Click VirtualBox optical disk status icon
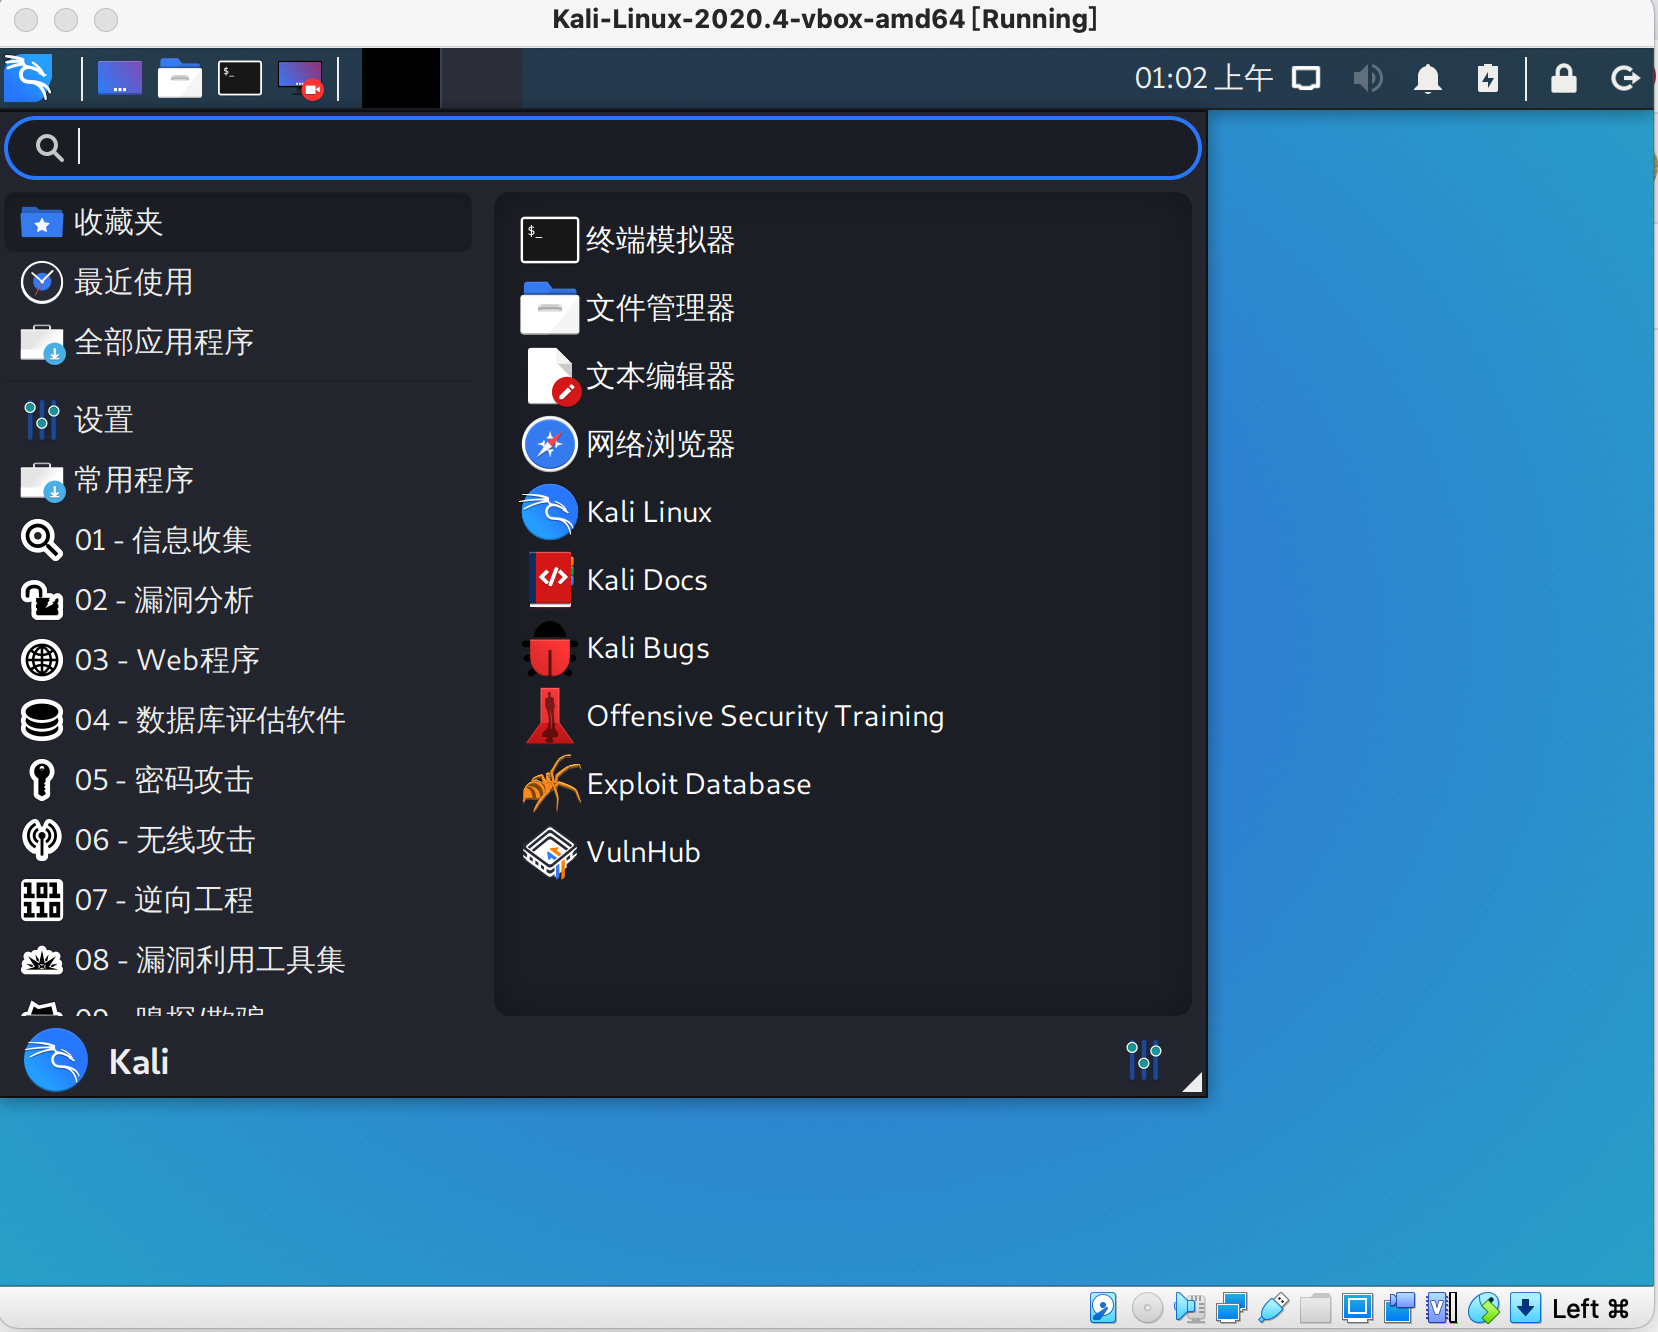 click(1147, 1308)
